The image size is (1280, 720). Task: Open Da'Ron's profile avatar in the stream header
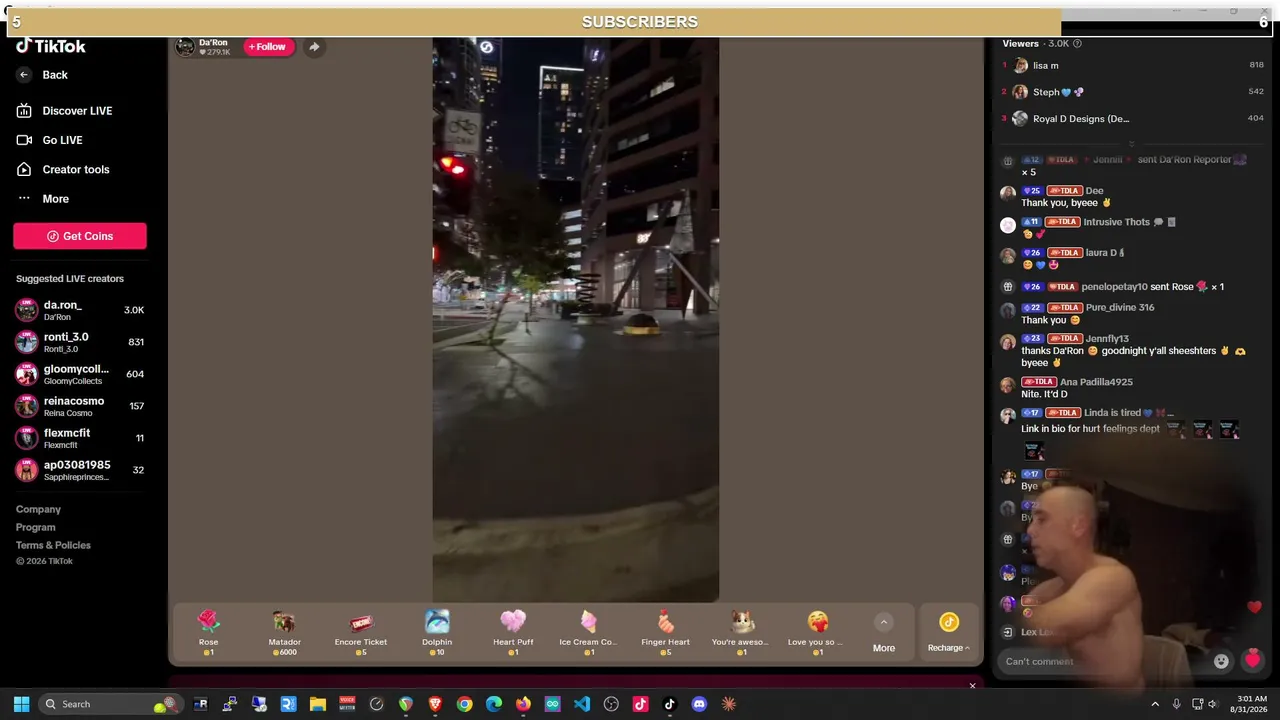(185, 47)
